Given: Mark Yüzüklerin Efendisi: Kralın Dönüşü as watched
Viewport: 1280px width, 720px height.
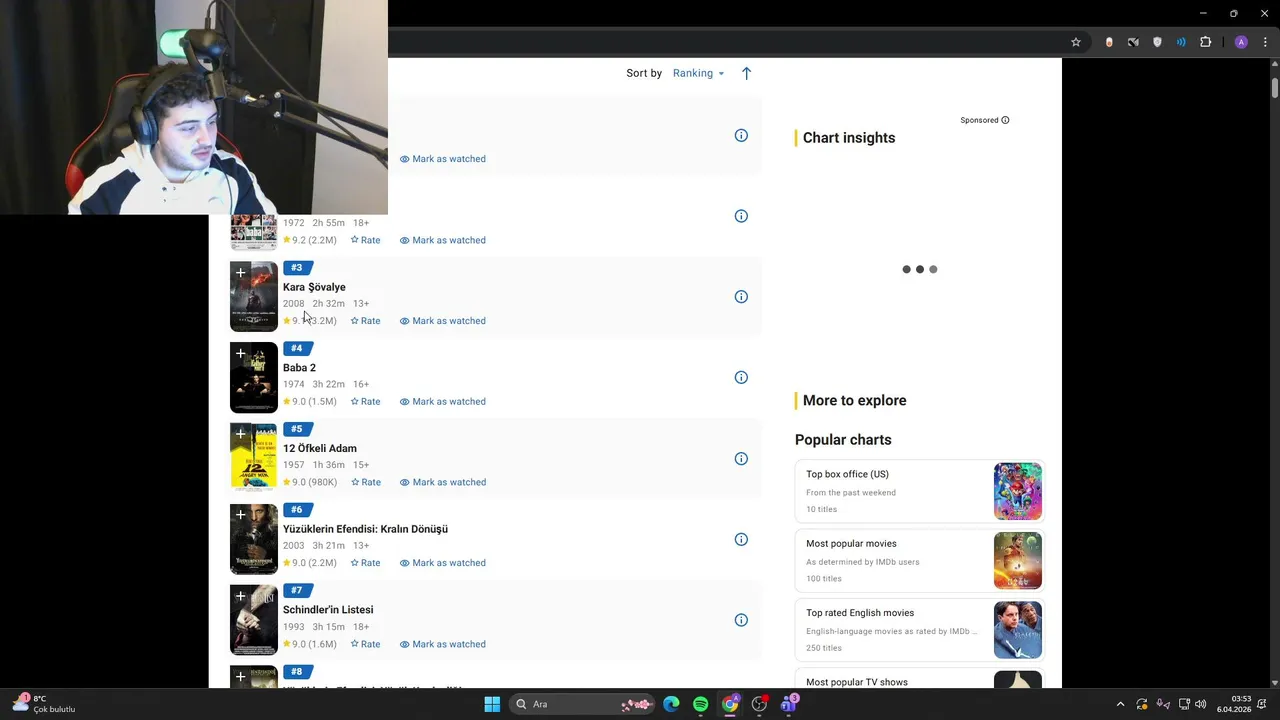Looking at the screenshot, I should click(443, 563).
